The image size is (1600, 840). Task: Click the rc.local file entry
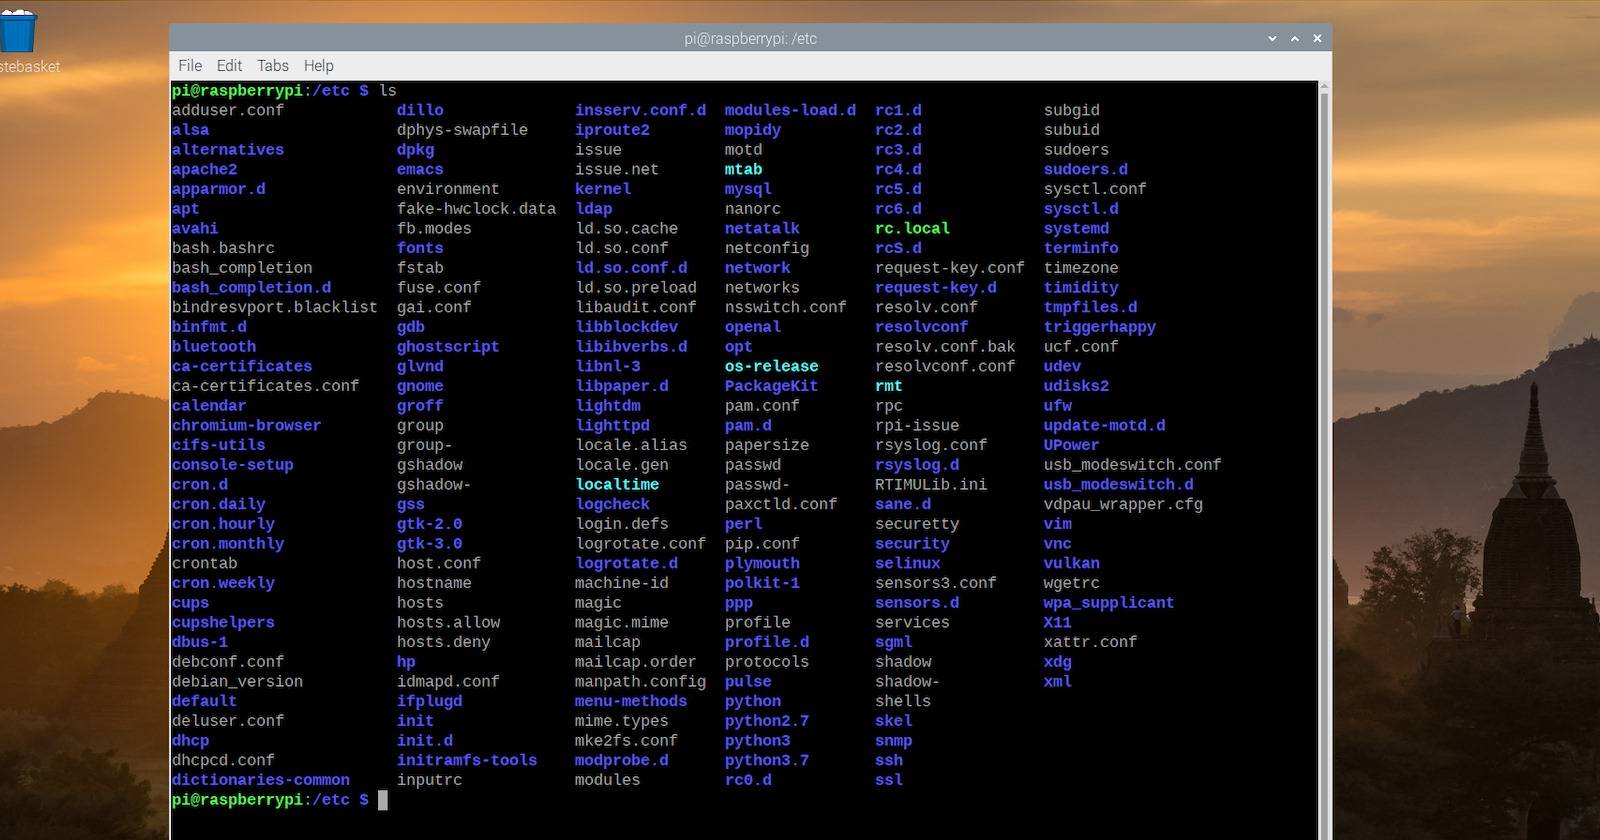coord(912,229)
